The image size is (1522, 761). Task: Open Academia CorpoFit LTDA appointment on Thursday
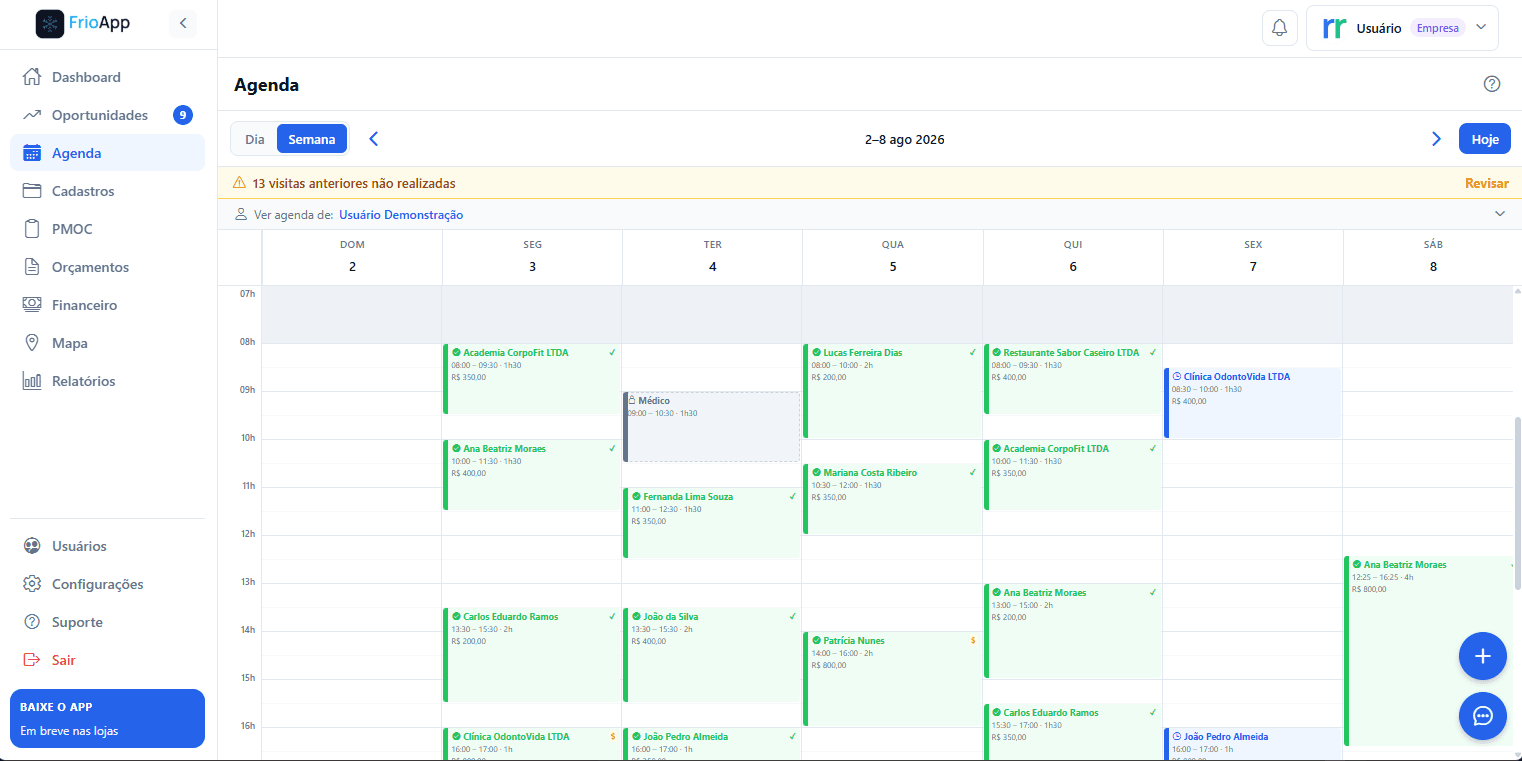pyautogui.click(x=1073, y=475)
